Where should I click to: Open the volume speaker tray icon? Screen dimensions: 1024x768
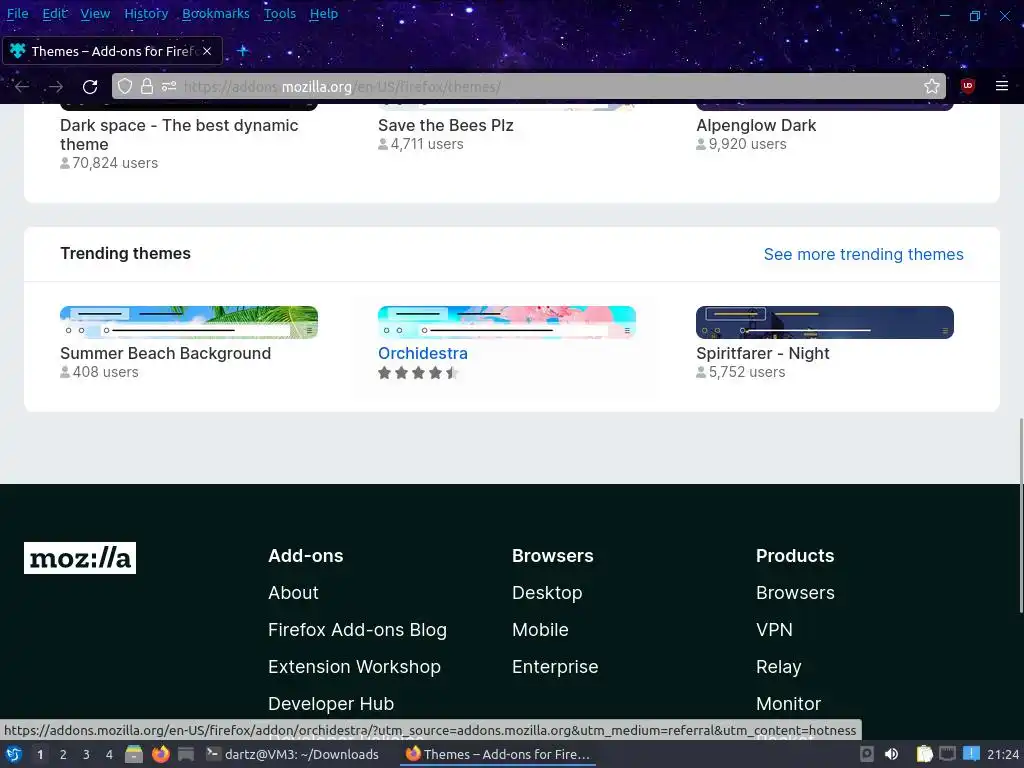click(891, 754)
